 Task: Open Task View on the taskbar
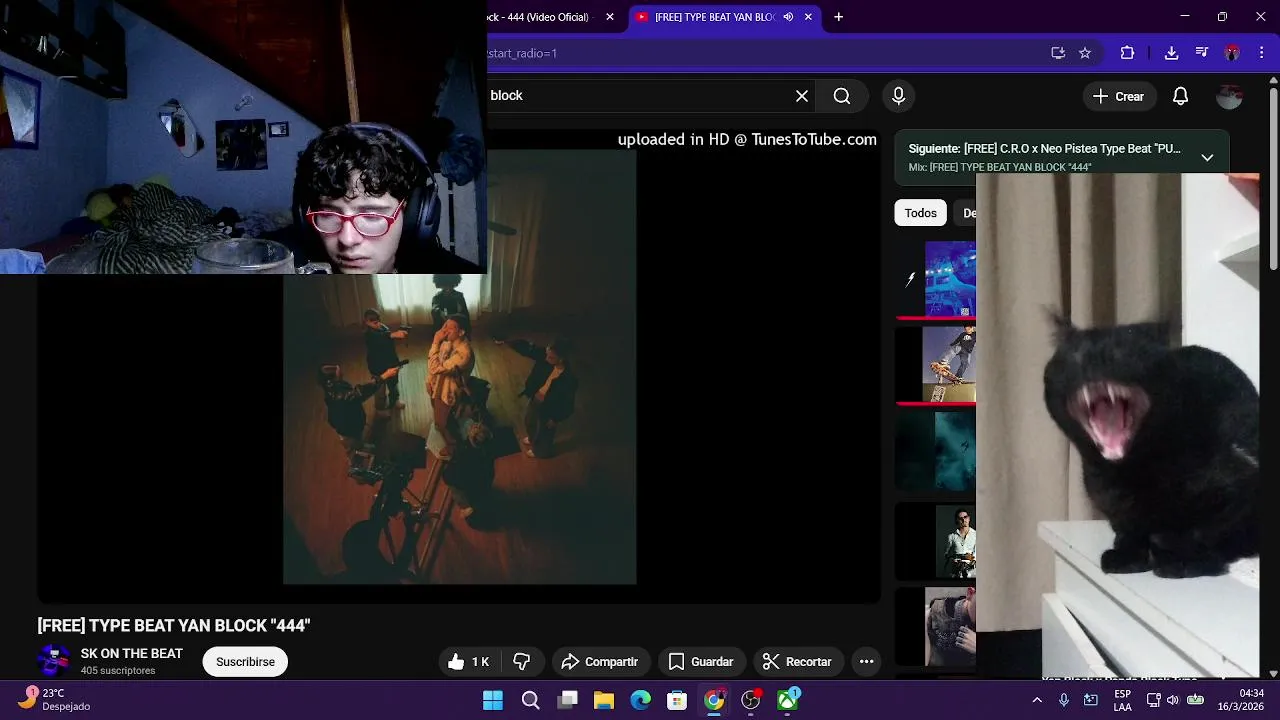[567, 700]
